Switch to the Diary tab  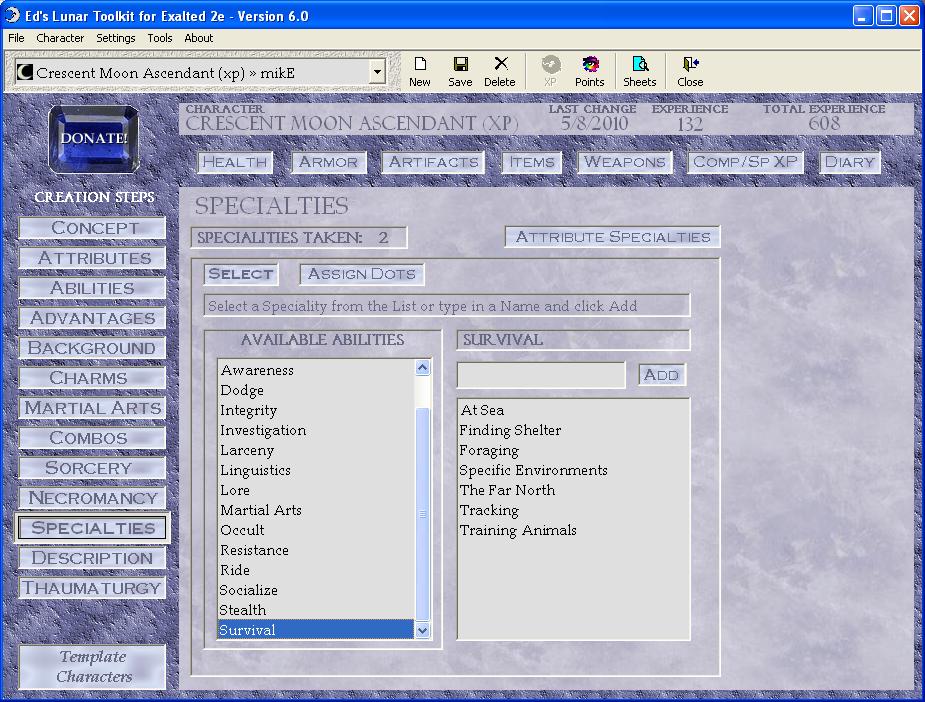point(849,162)
